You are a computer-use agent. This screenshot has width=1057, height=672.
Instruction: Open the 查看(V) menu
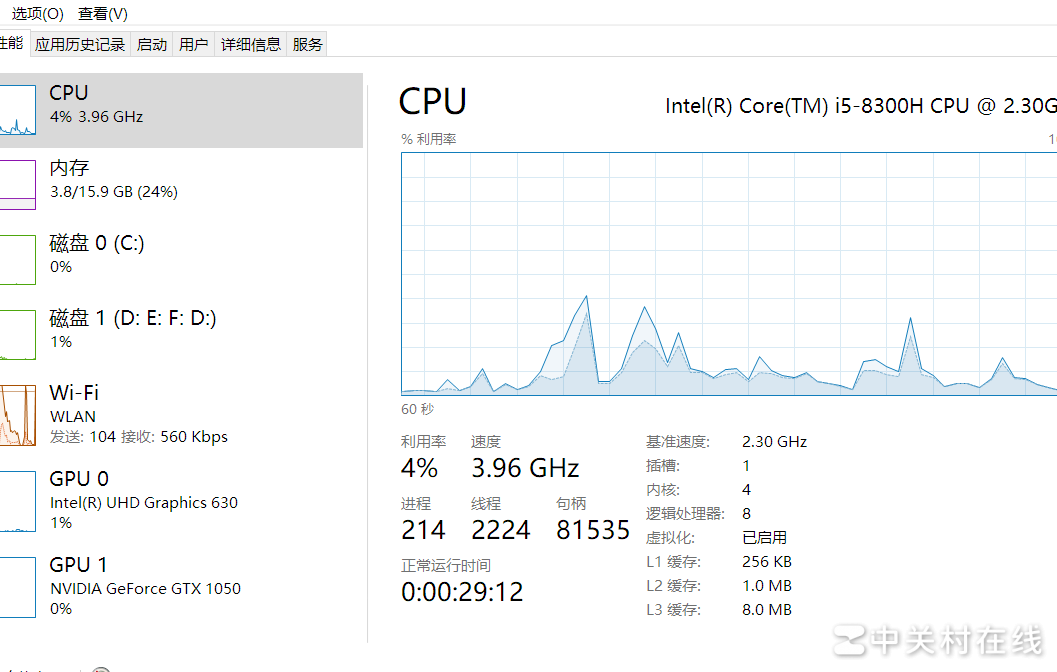101,14
